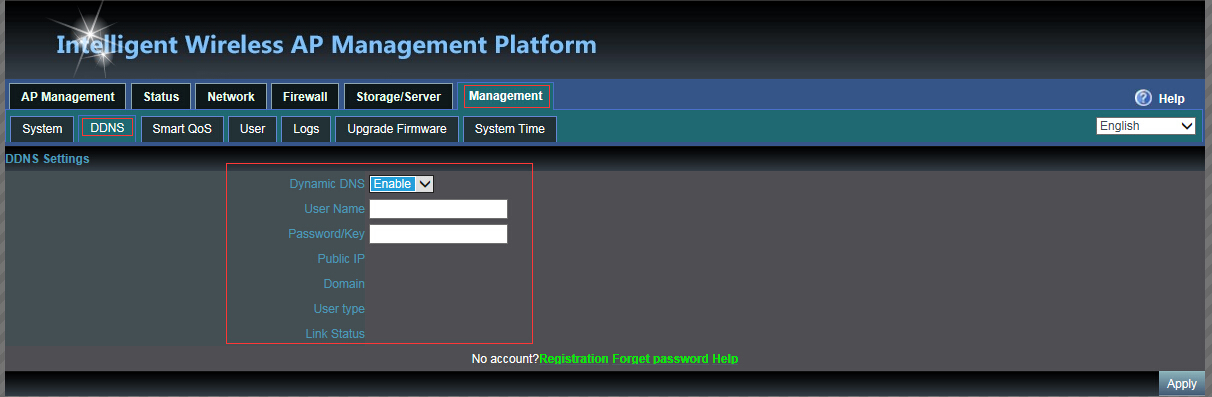Open the Upgrade Firmware sub-tab
Screen dimensions: 1212x397
tap(397, 129)
